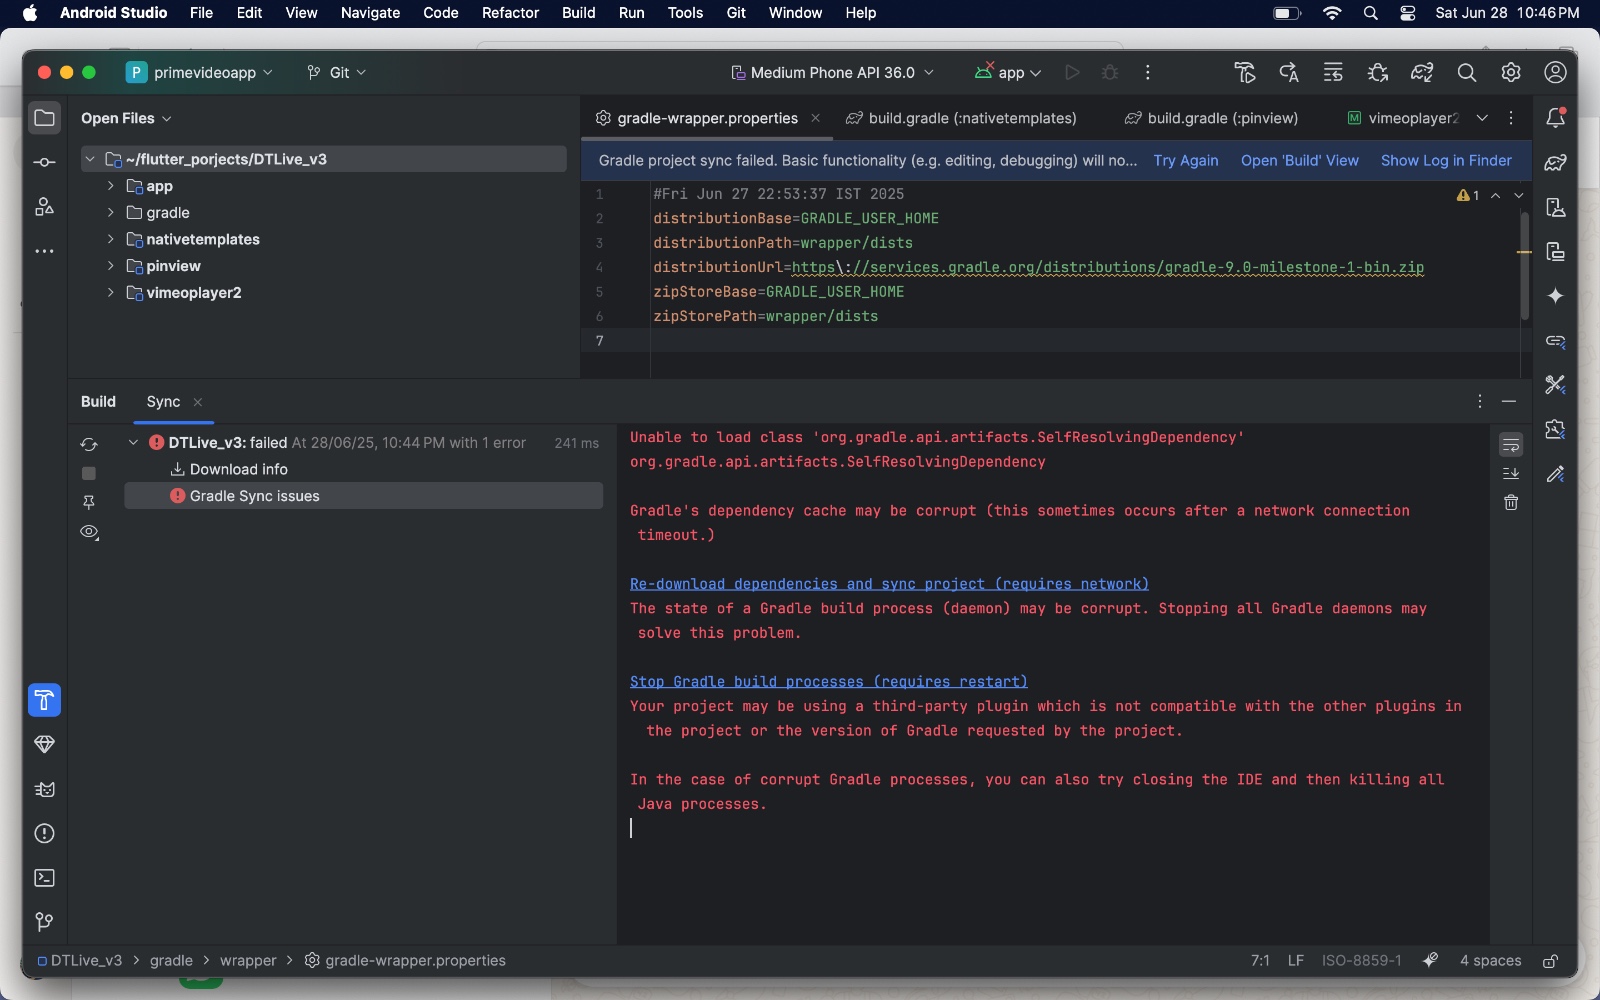
Task: Click the ISO-8859-1 encoding in status bar
Action: coord(1361,961)
